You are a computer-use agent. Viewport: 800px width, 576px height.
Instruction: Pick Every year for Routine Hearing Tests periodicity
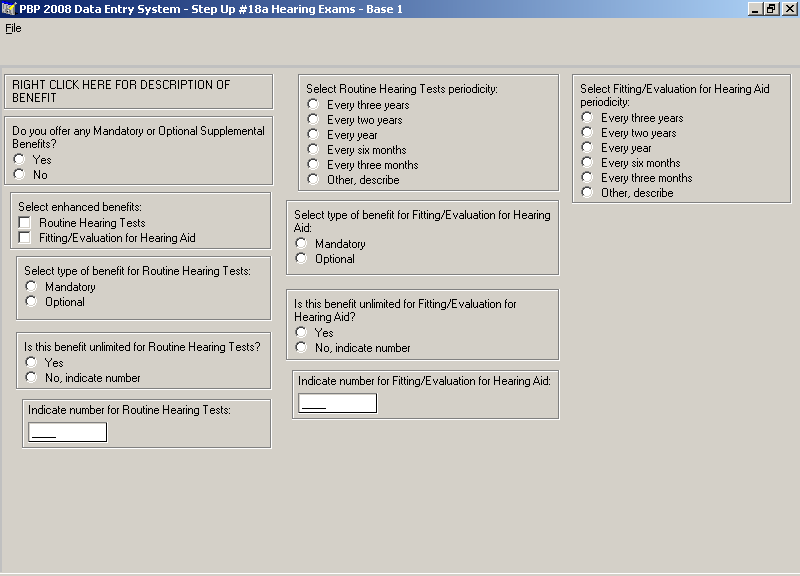tap(313, 134)
